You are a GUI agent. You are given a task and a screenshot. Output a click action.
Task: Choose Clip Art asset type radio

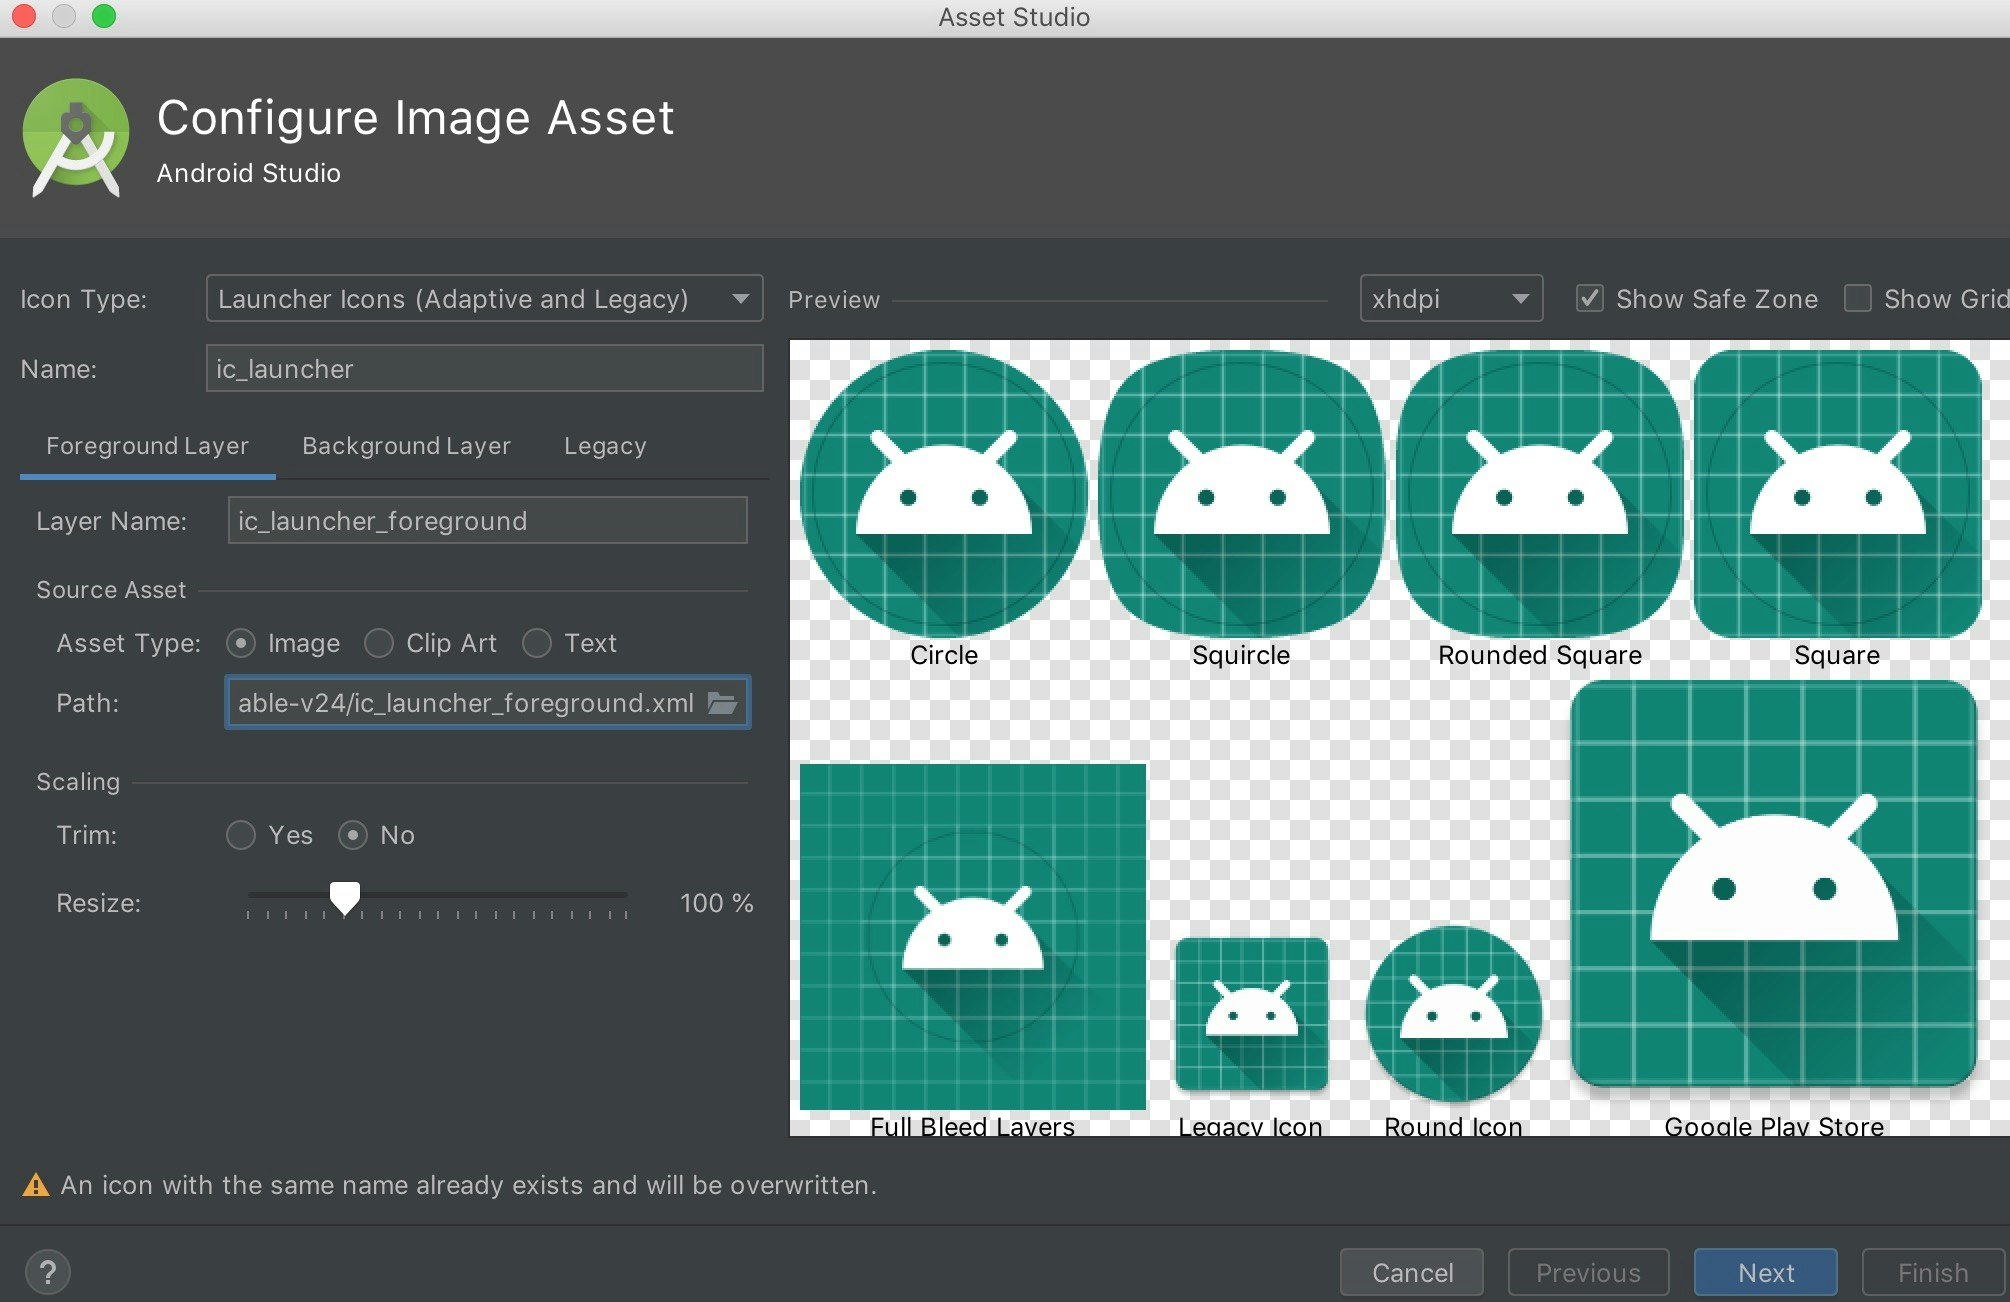(x=379, y=643)
